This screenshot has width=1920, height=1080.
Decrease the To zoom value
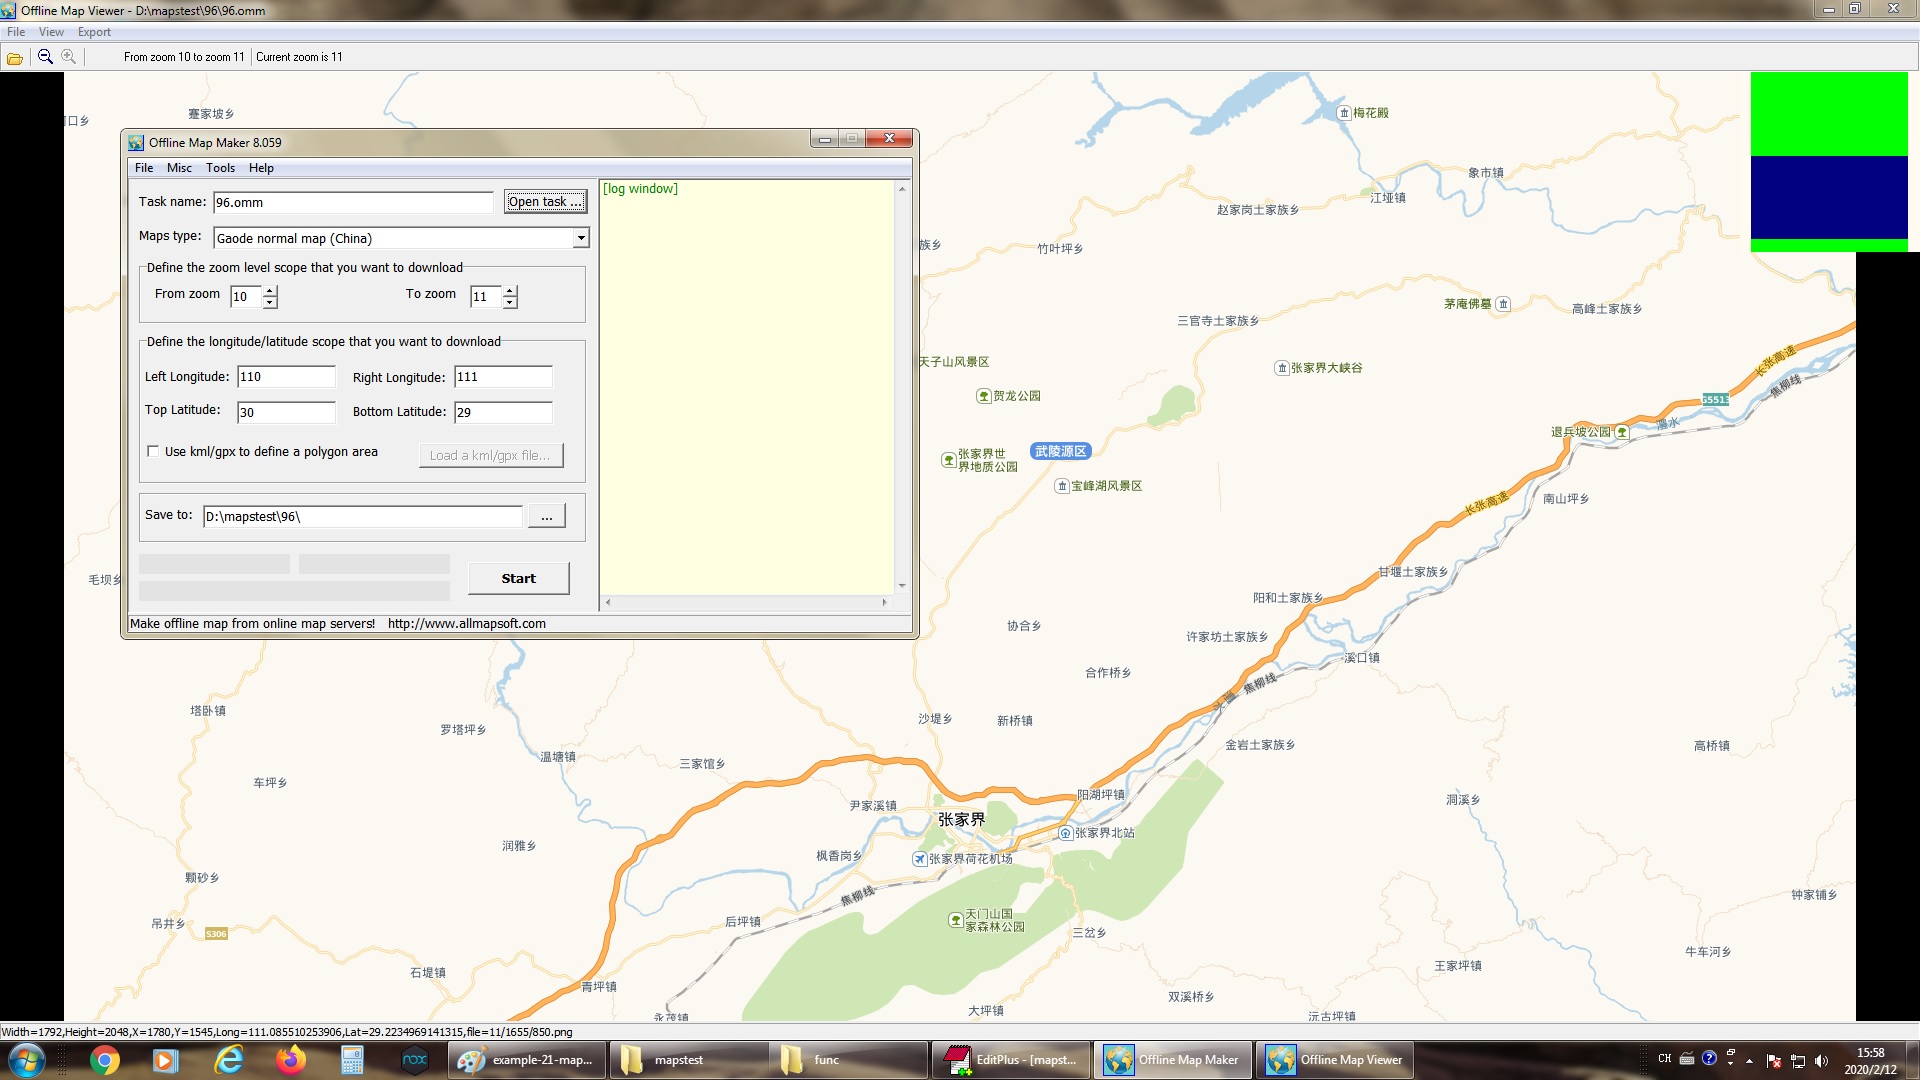click(510, 302)
